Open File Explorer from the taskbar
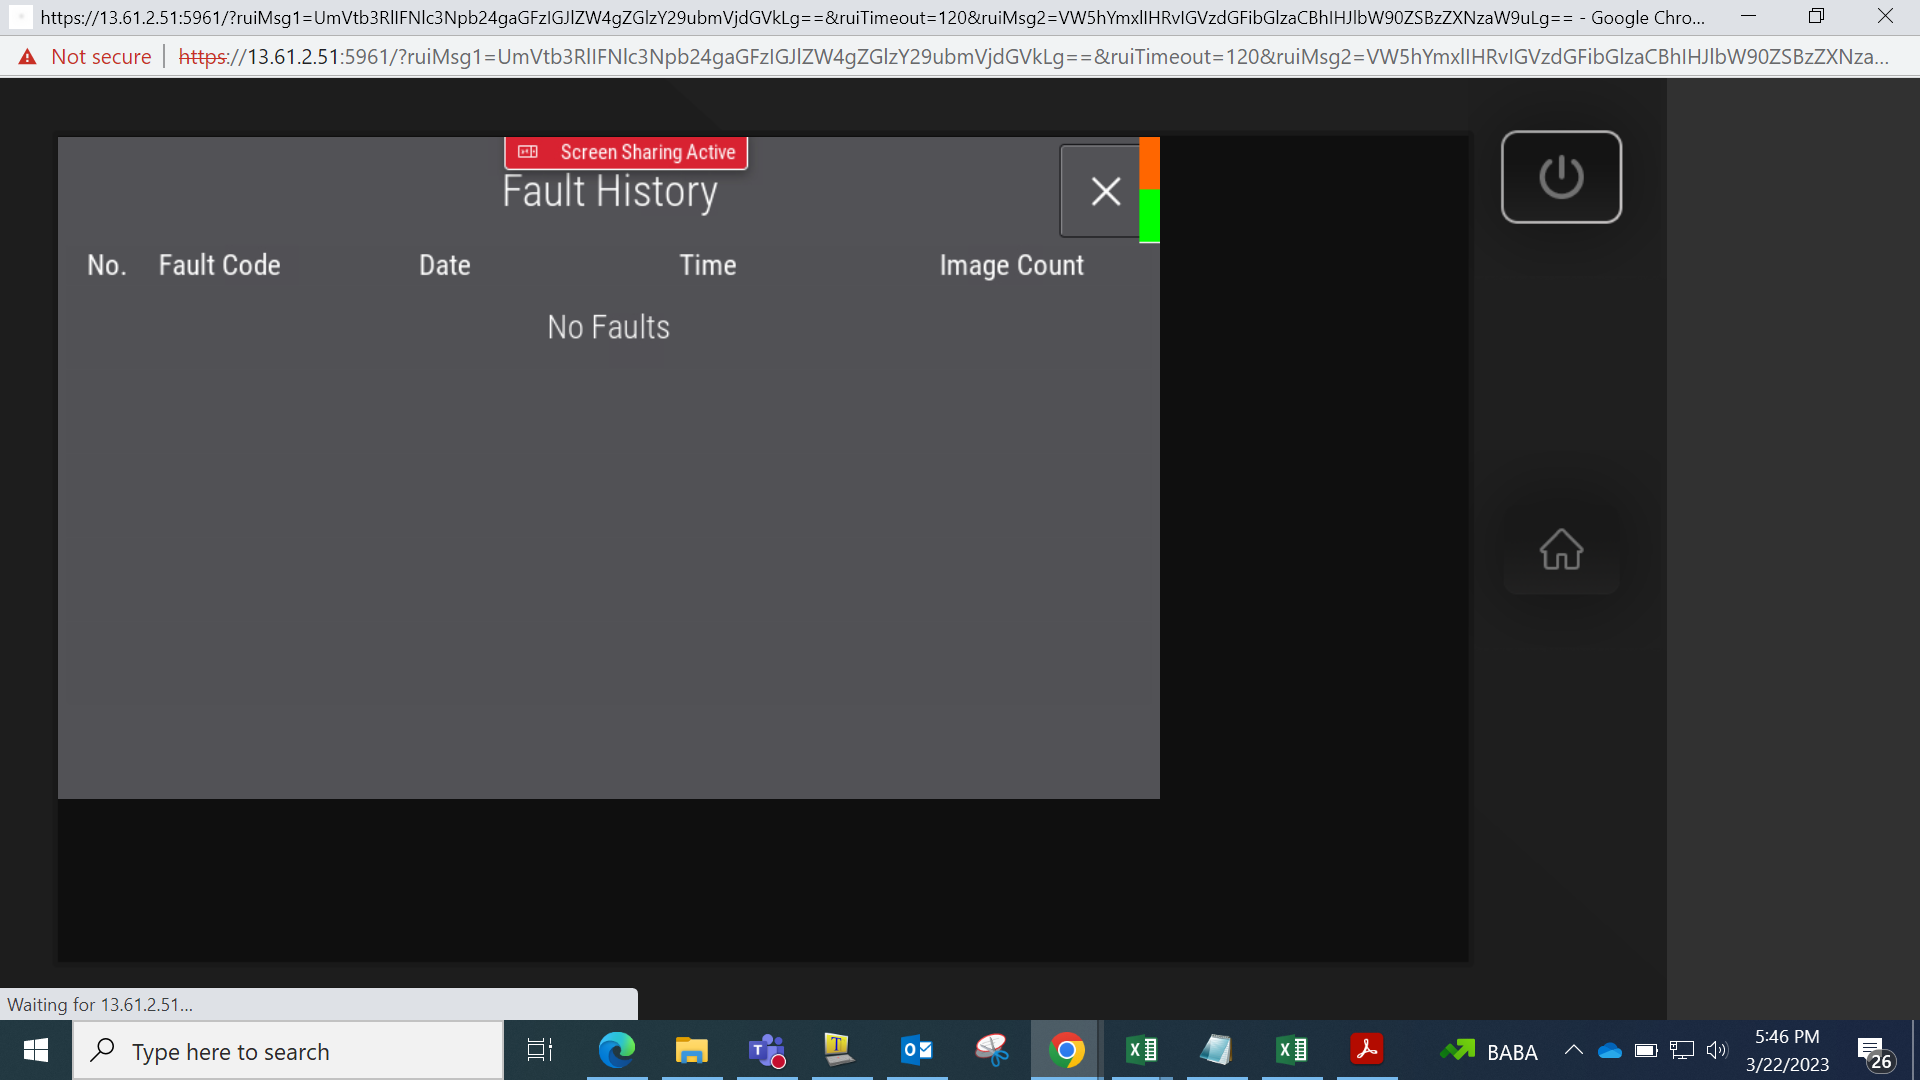Image resolution: width=1920 pixels, height=1080 pixels. pyautogui.click(x=691, y=1050)
